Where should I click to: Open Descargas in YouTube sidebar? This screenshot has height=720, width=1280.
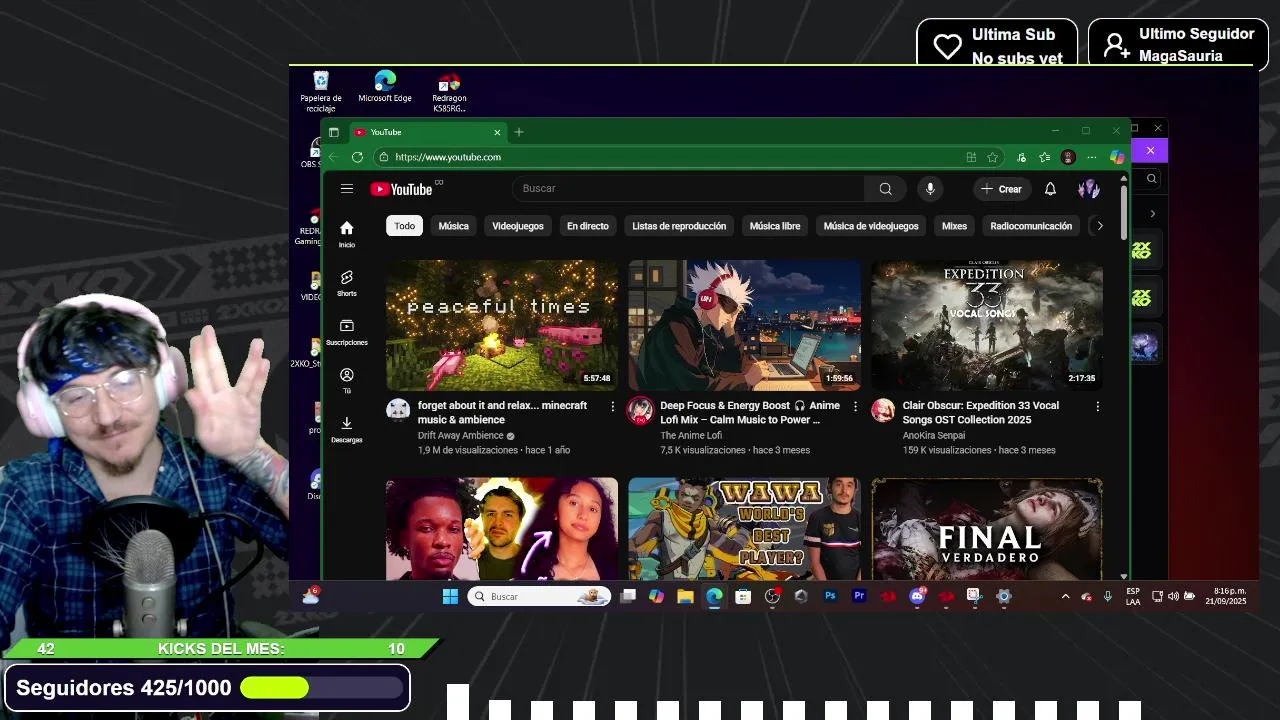pyautogui.click(x=346, y=429)
